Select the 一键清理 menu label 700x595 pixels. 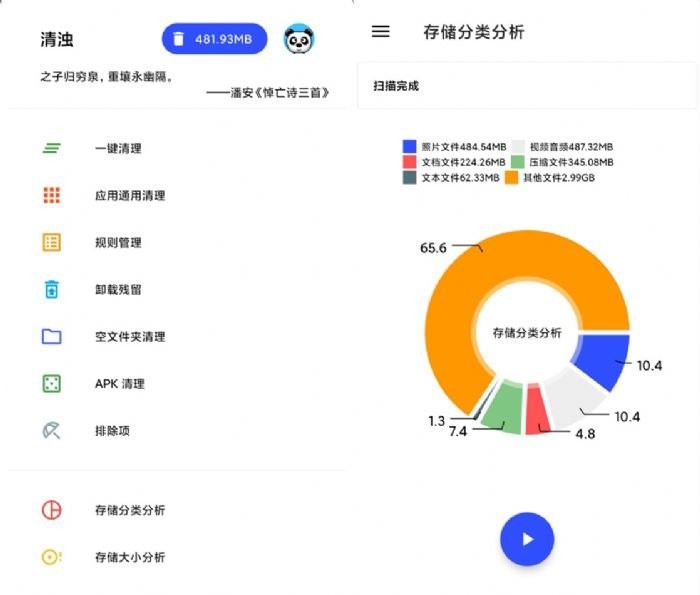118,148
